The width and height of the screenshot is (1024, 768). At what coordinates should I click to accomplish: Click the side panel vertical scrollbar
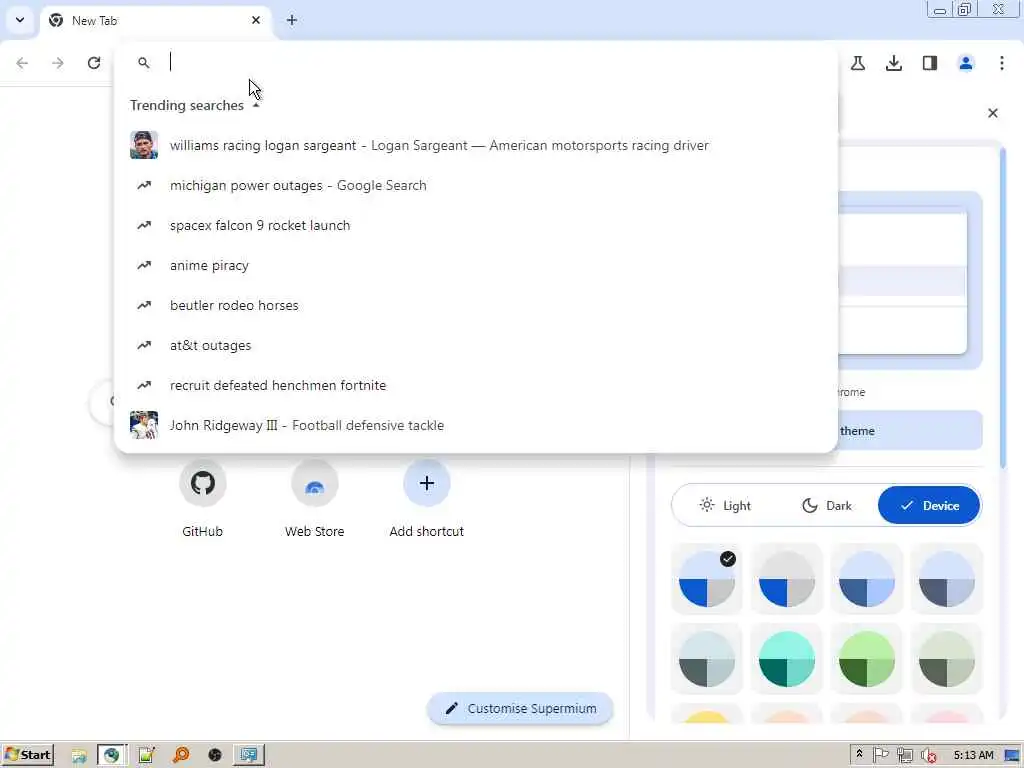point(1003,307)
